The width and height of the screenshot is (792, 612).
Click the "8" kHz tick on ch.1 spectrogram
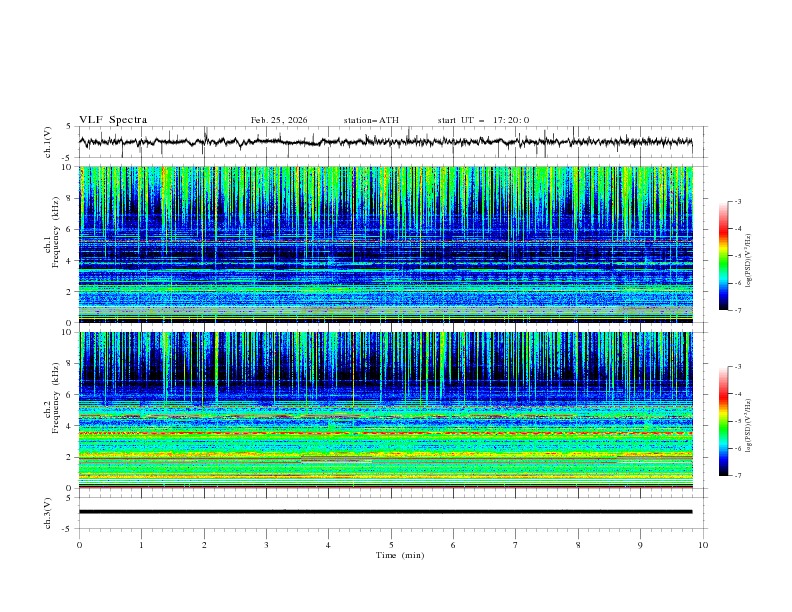[70, 198]
